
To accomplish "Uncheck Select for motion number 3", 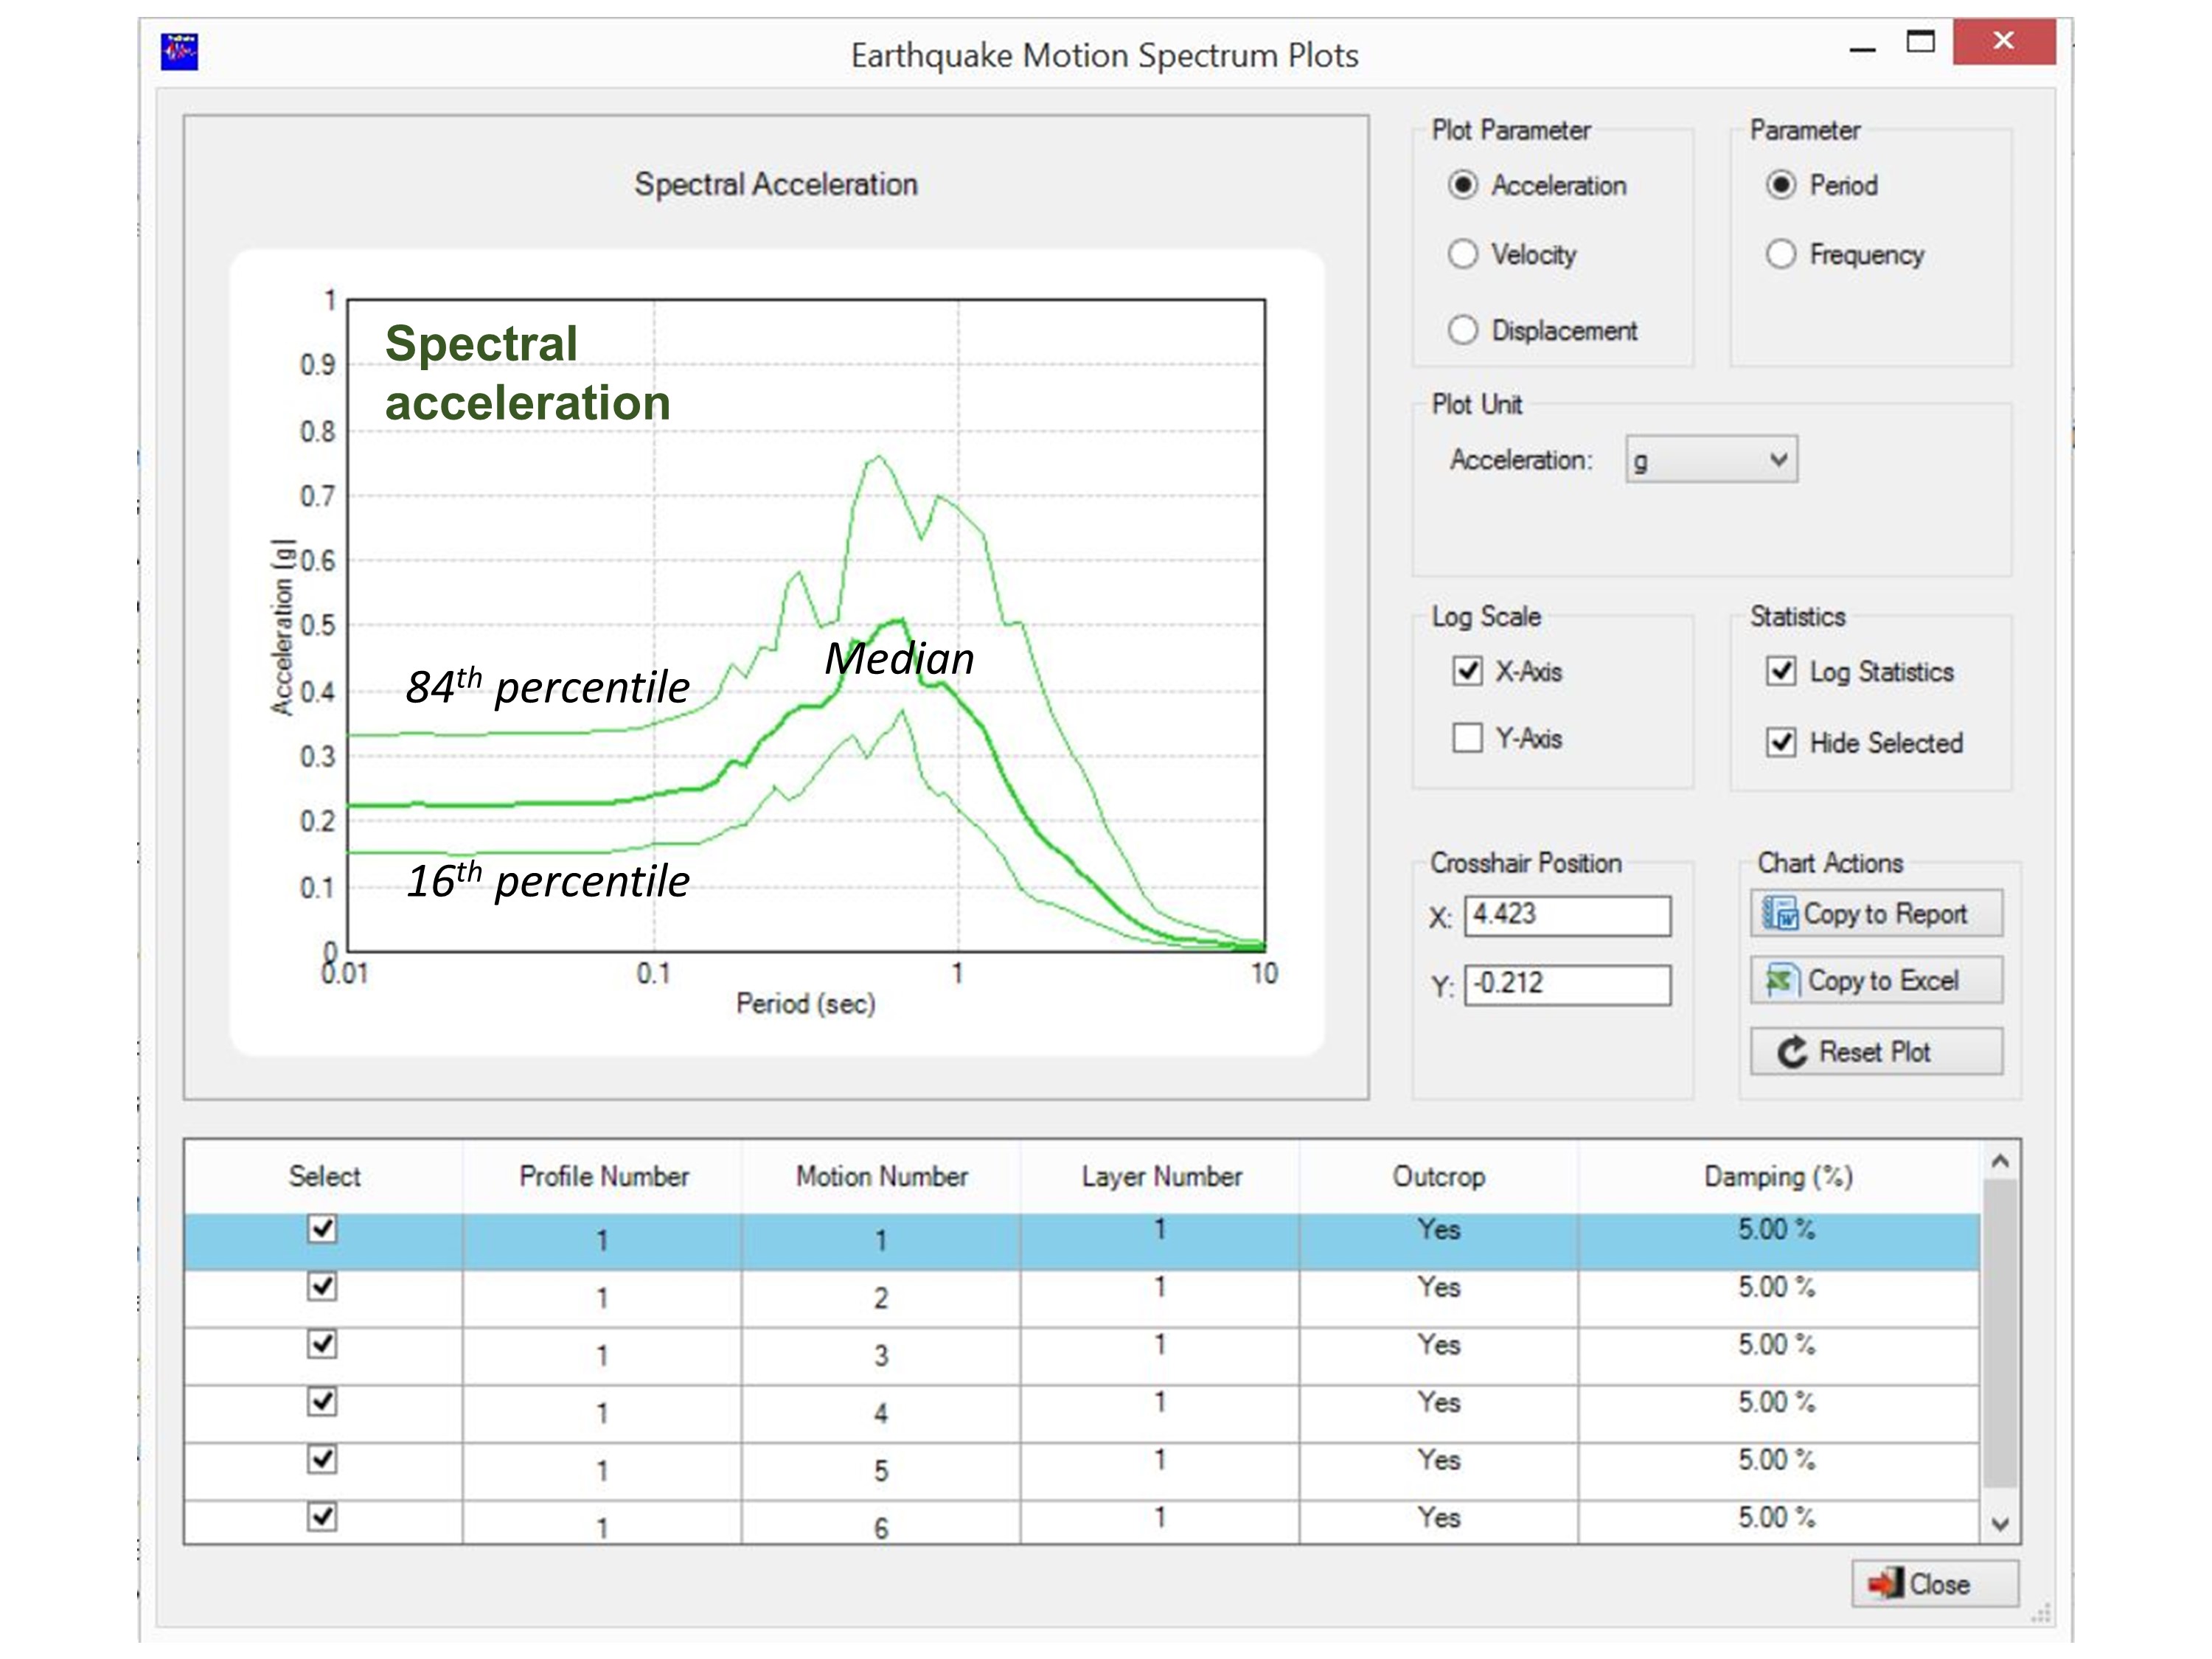I will click(x=322, y=1344).
